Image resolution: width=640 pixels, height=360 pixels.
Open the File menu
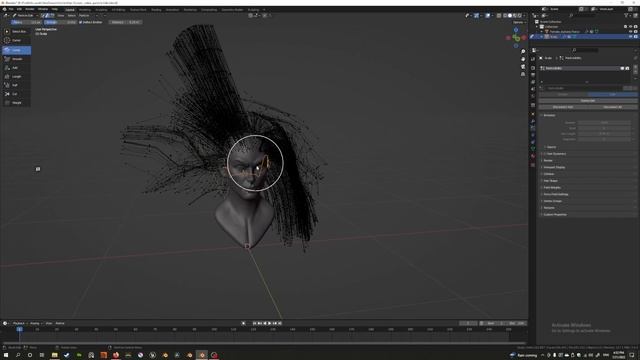click(11, 9)
